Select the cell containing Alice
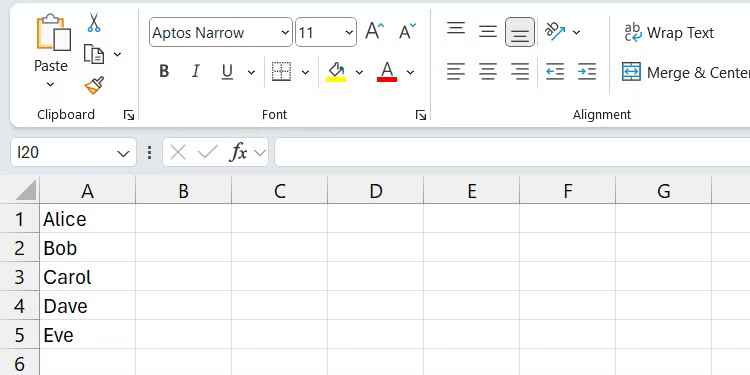The height and width of the screenshot is (375, 750). point(88,219)
